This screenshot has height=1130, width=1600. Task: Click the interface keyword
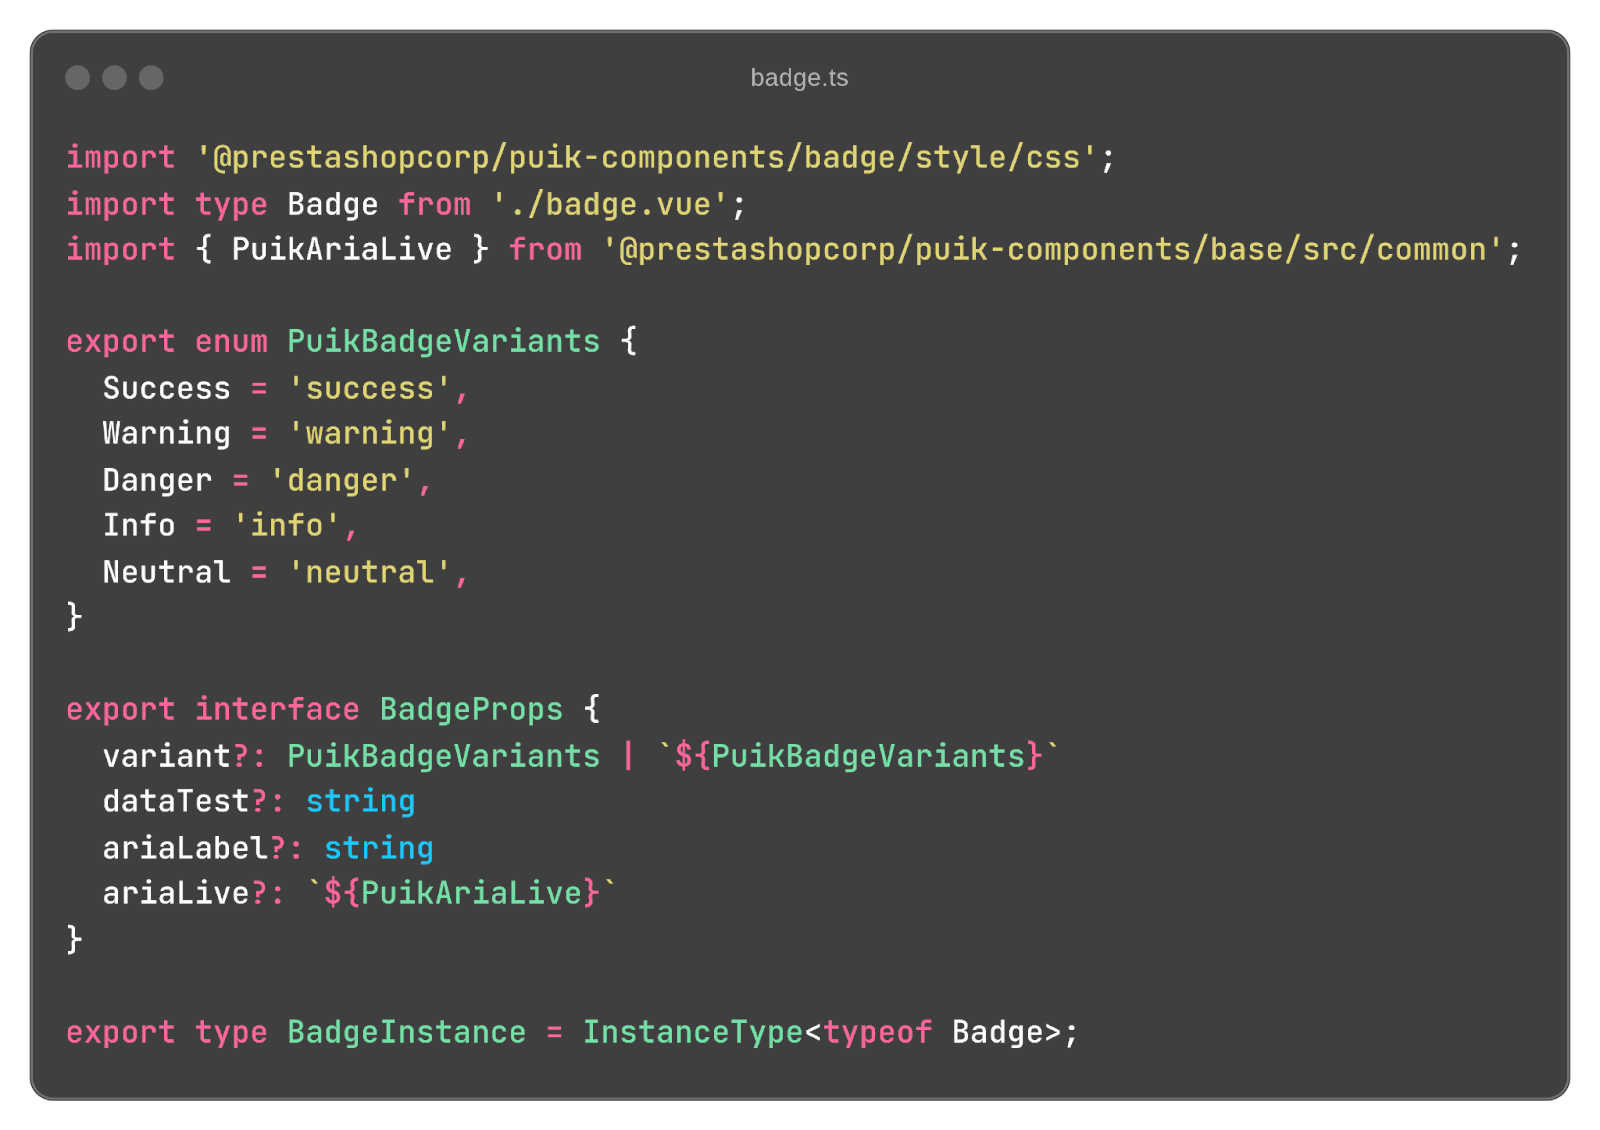click(277, 709)
